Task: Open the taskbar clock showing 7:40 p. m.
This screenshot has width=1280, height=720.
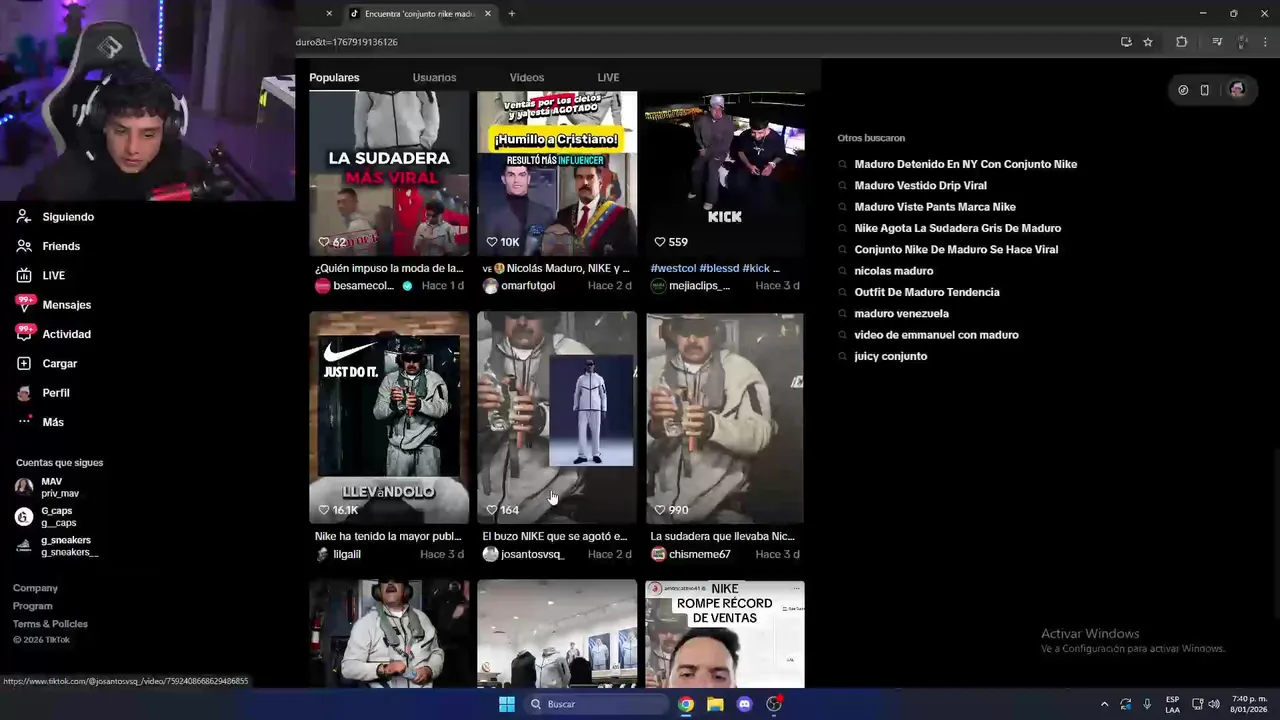Action: coord(1249,704)
